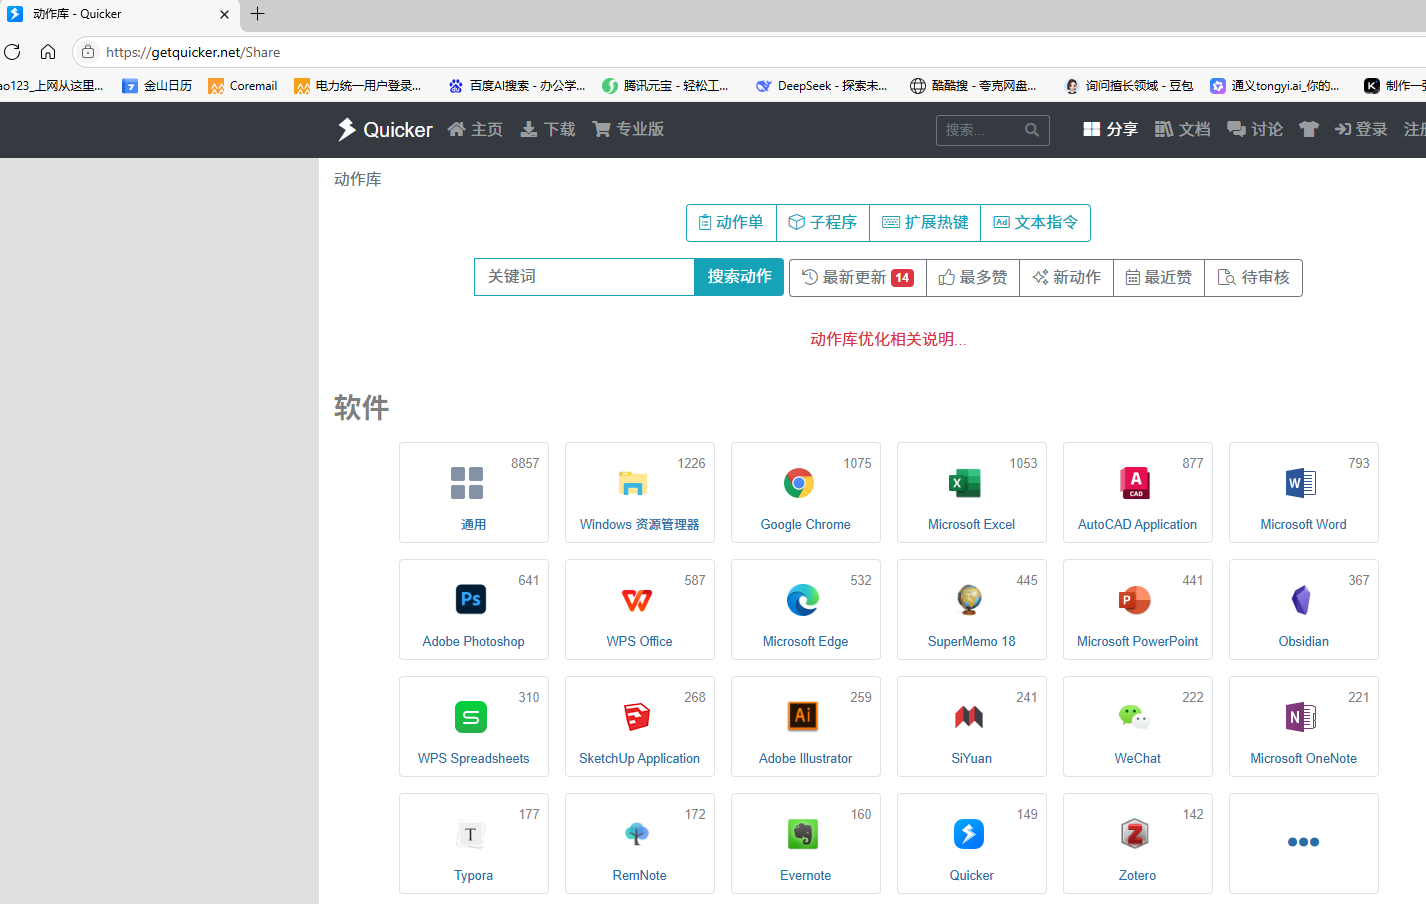The height and width of the screenshot is (904, 1426).
Task: Sort by 最多赞 most liked
Action: (973, 277)
